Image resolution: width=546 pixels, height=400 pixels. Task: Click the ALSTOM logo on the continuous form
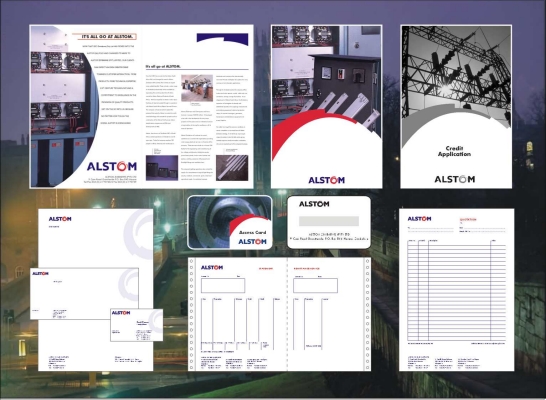tap(212, 267)
